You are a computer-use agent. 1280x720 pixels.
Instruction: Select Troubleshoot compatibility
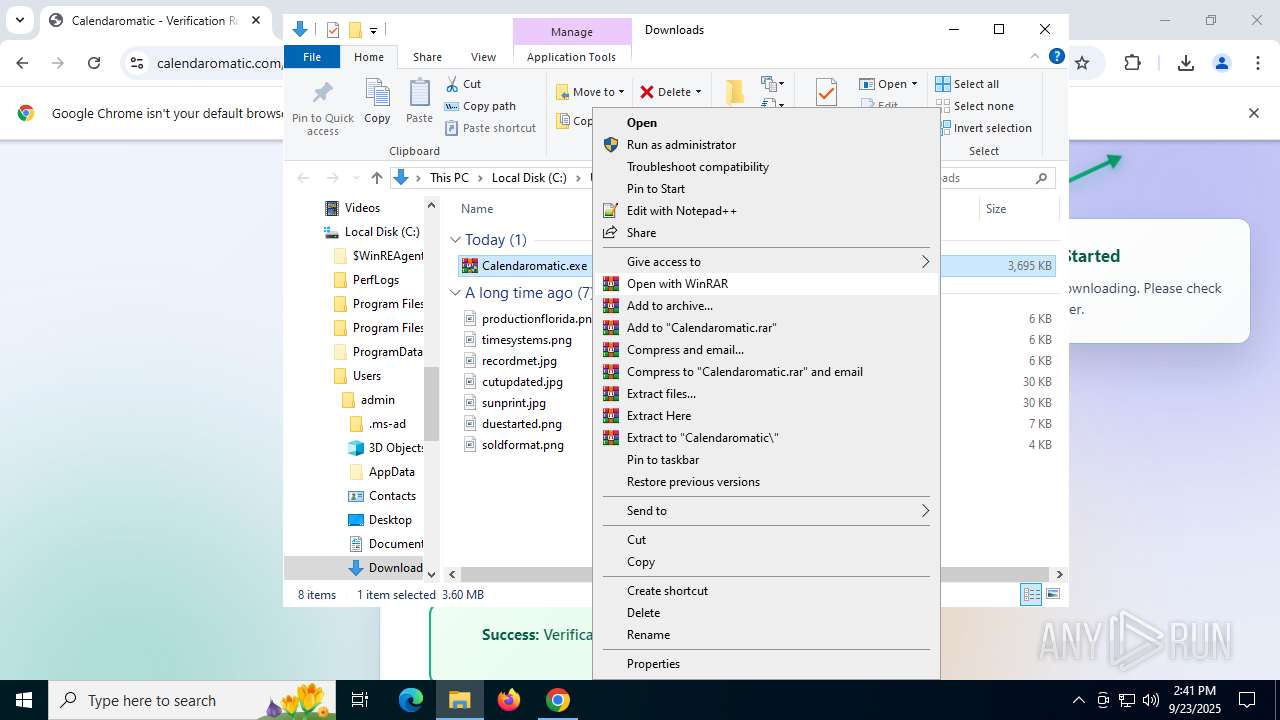[766, 167]
